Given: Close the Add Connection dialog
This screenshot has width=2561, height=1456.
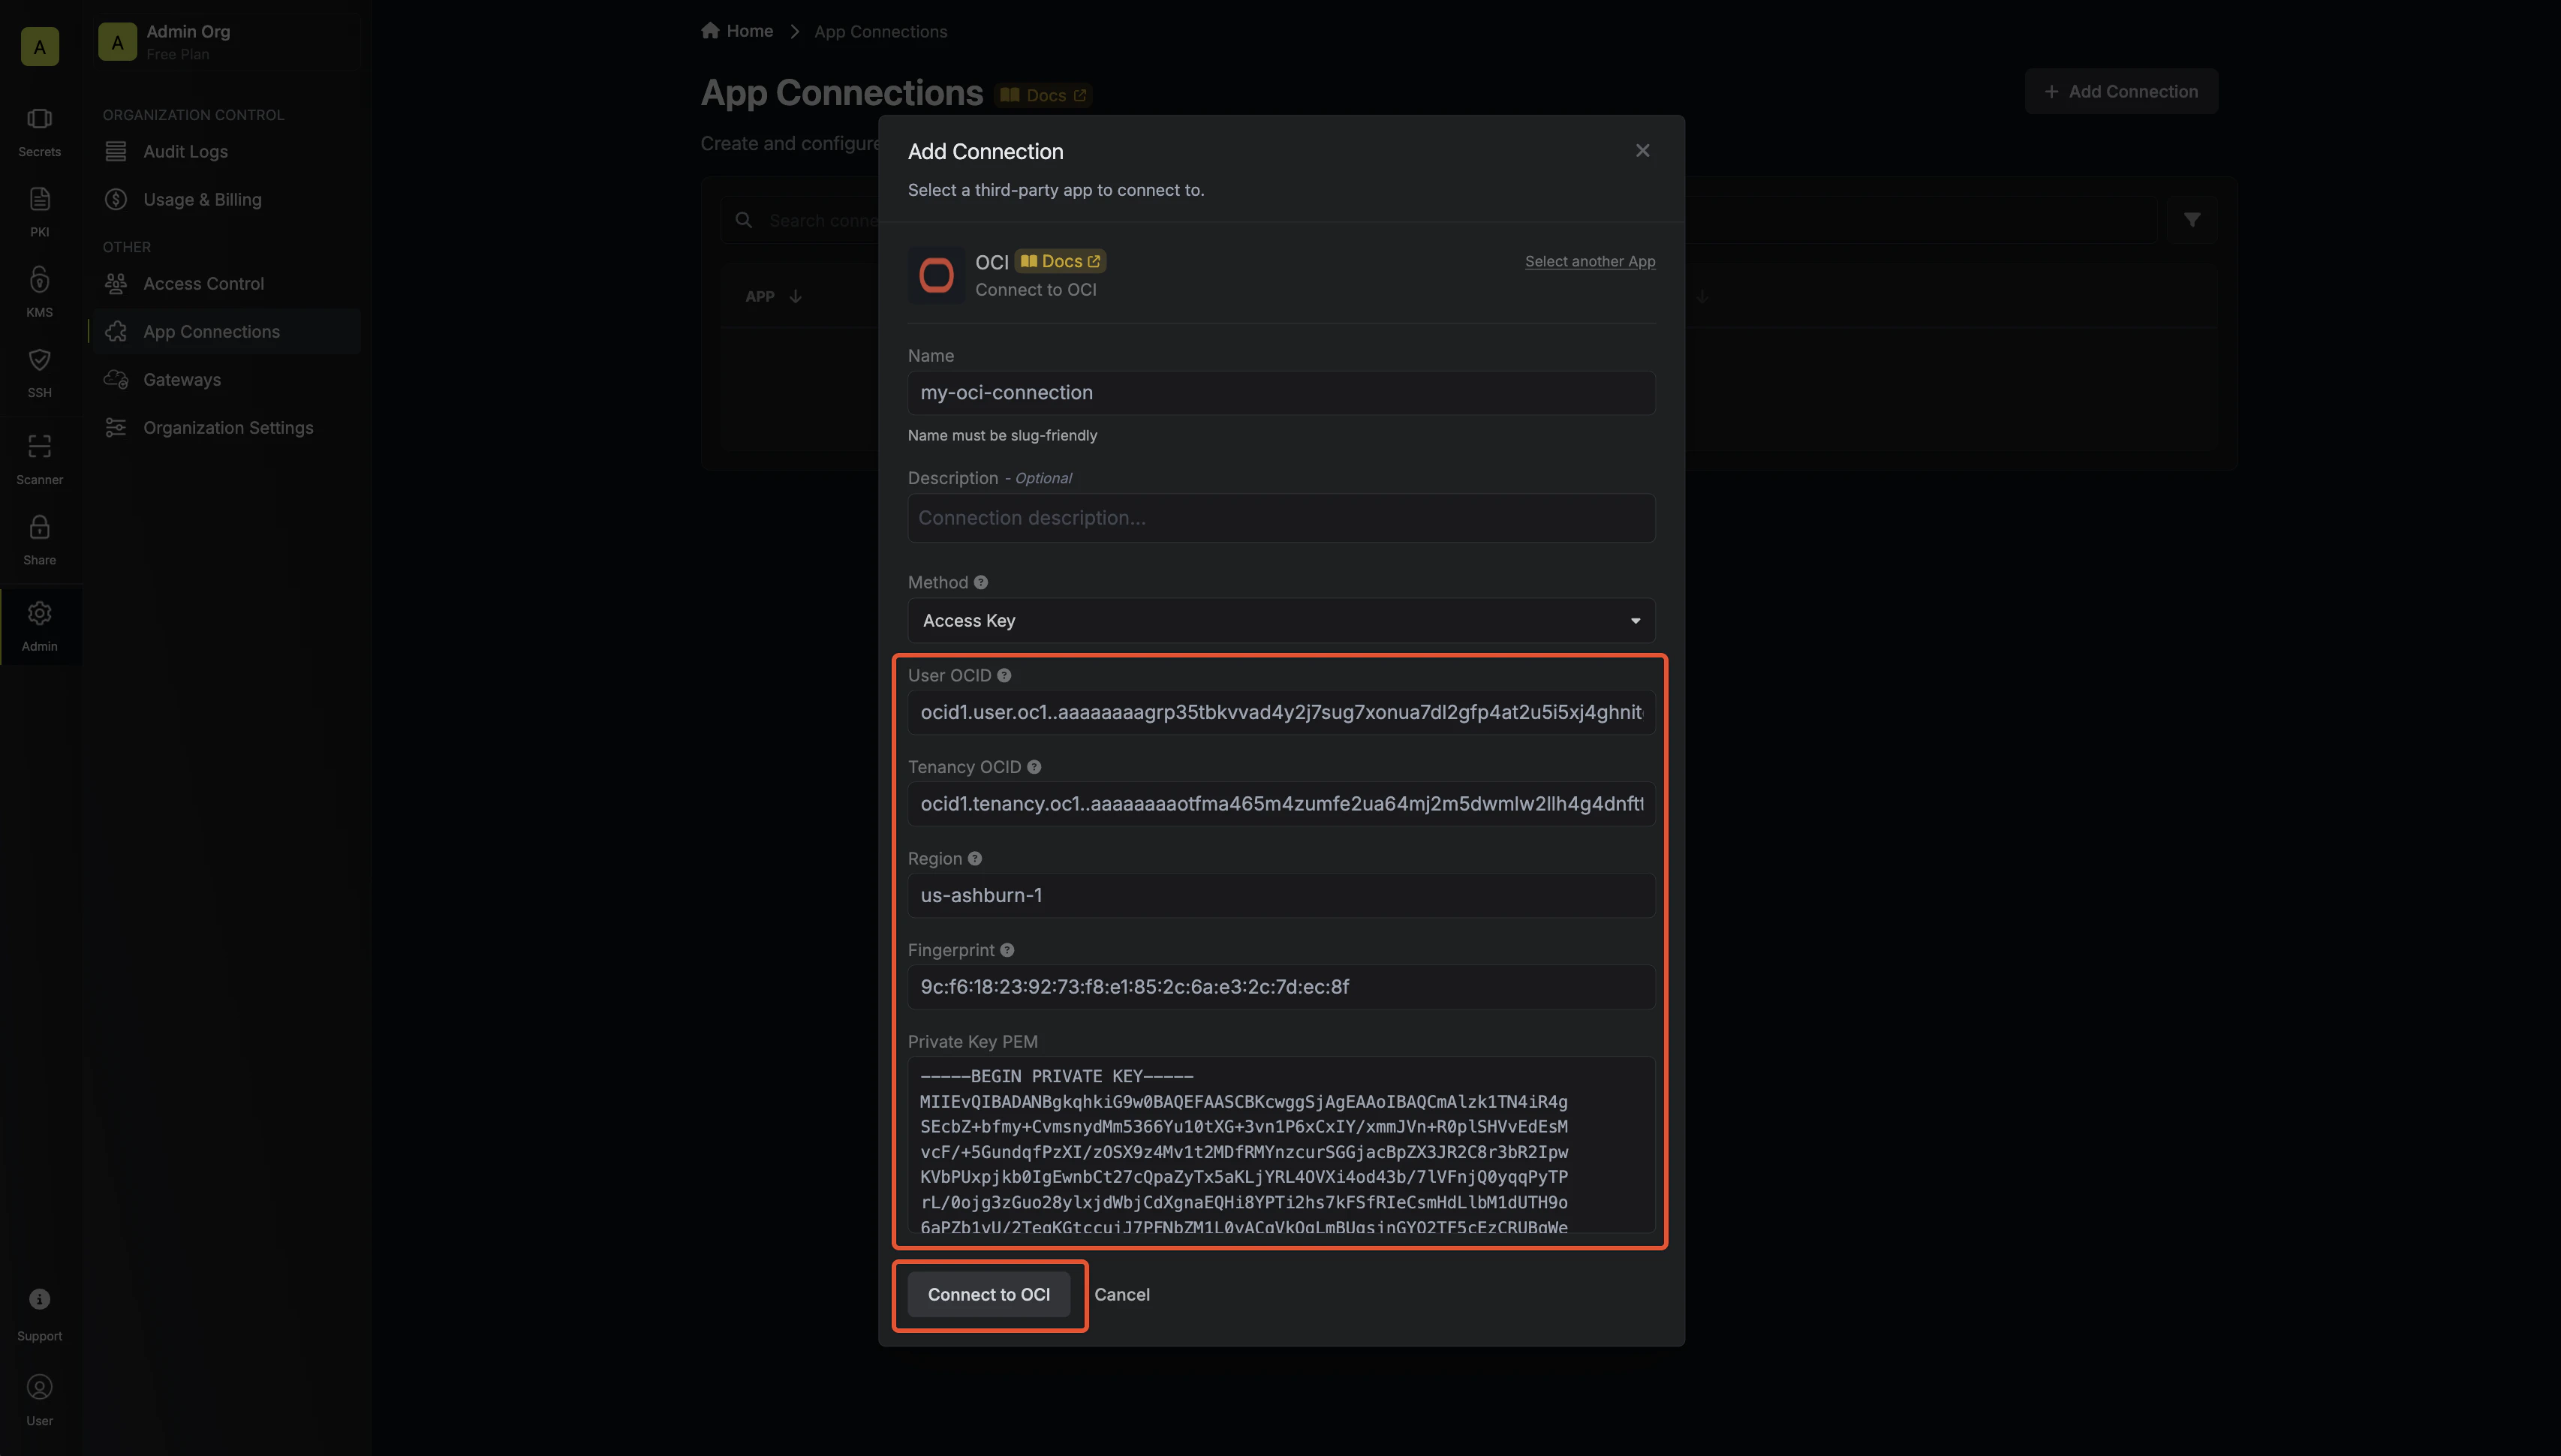Looking at the screenshot, I should [x=1642, y=150].
